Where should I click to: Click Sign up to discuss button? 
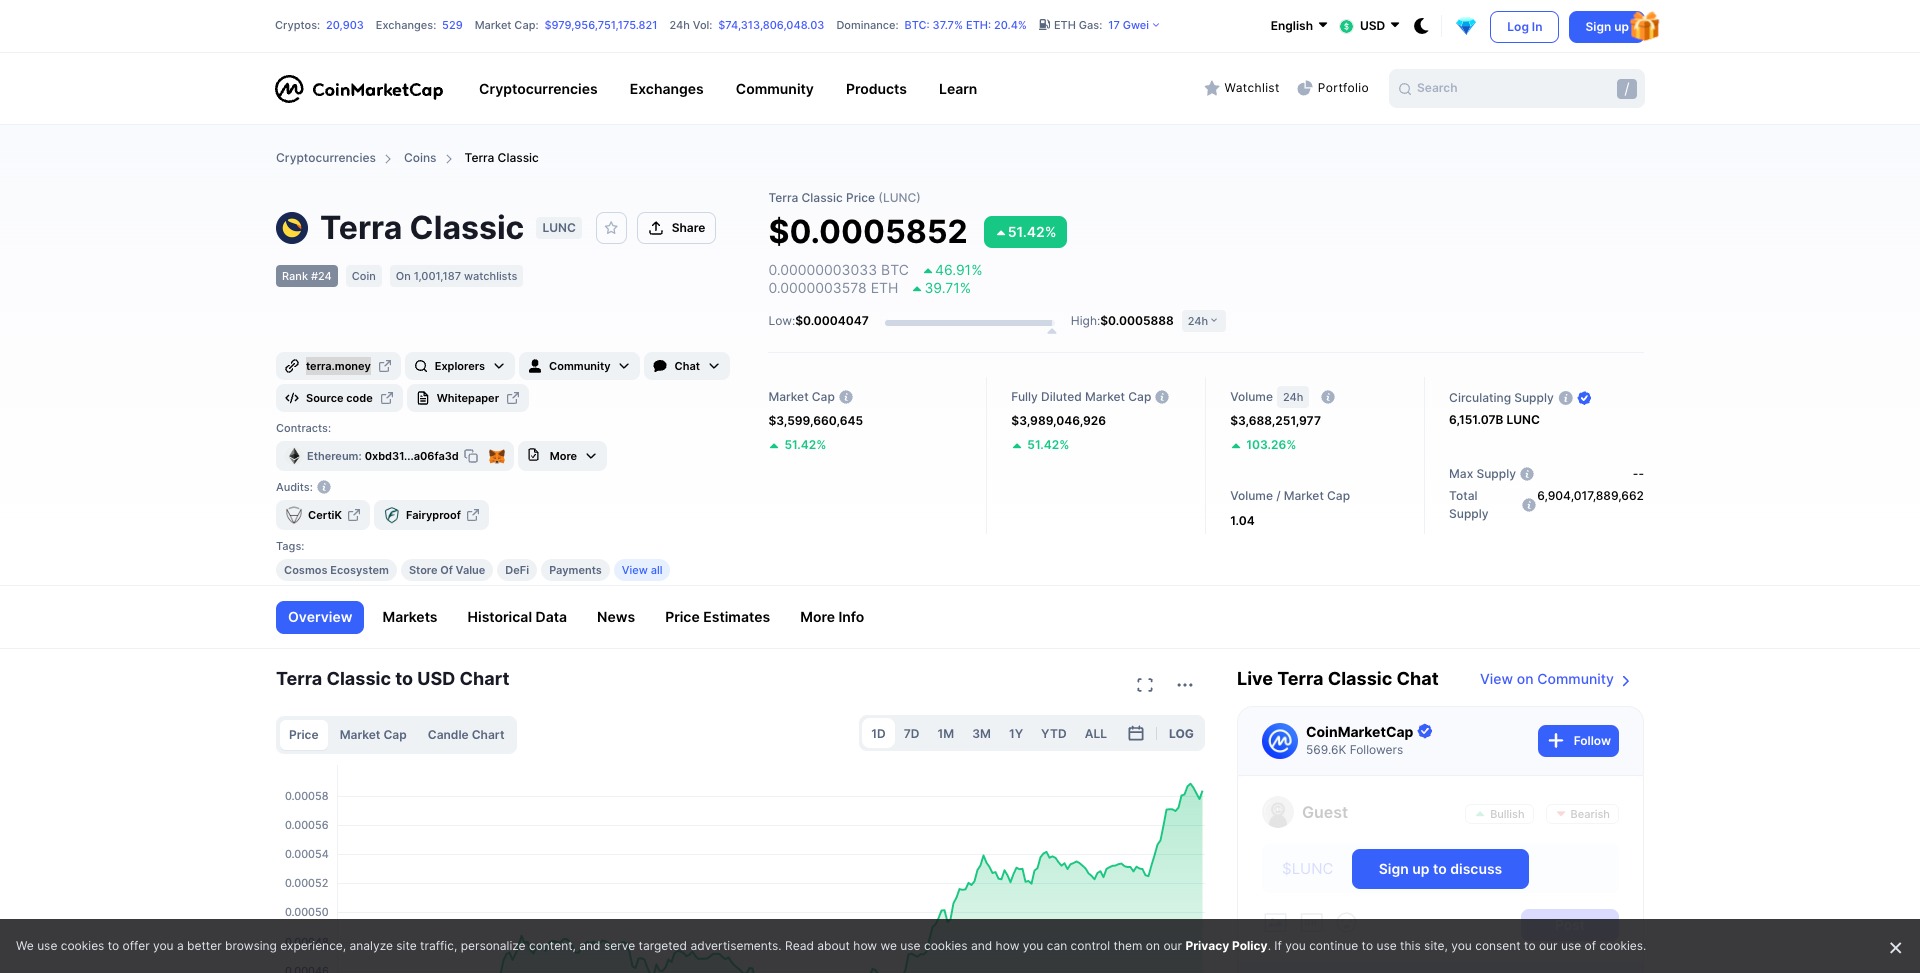tap(1440, 869)
